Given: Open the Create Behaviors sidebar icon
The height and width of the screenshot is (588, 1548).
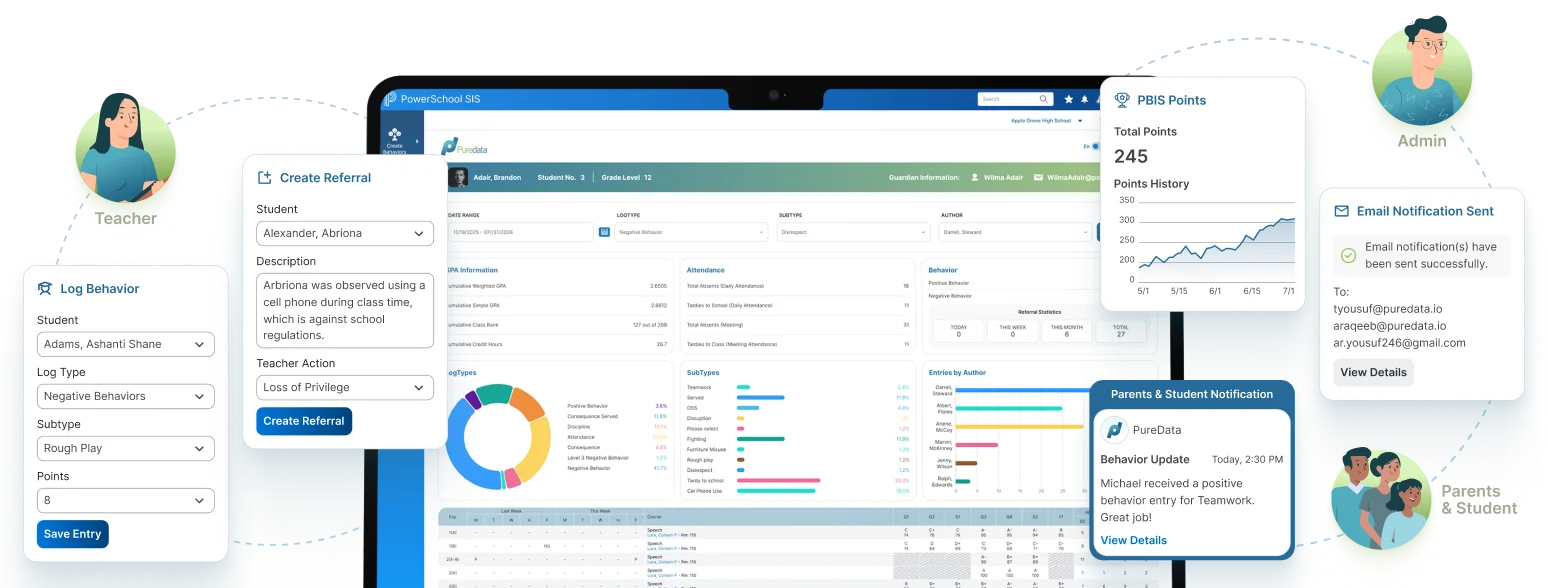Looking at the screenshot, I should tap(395, 133).
